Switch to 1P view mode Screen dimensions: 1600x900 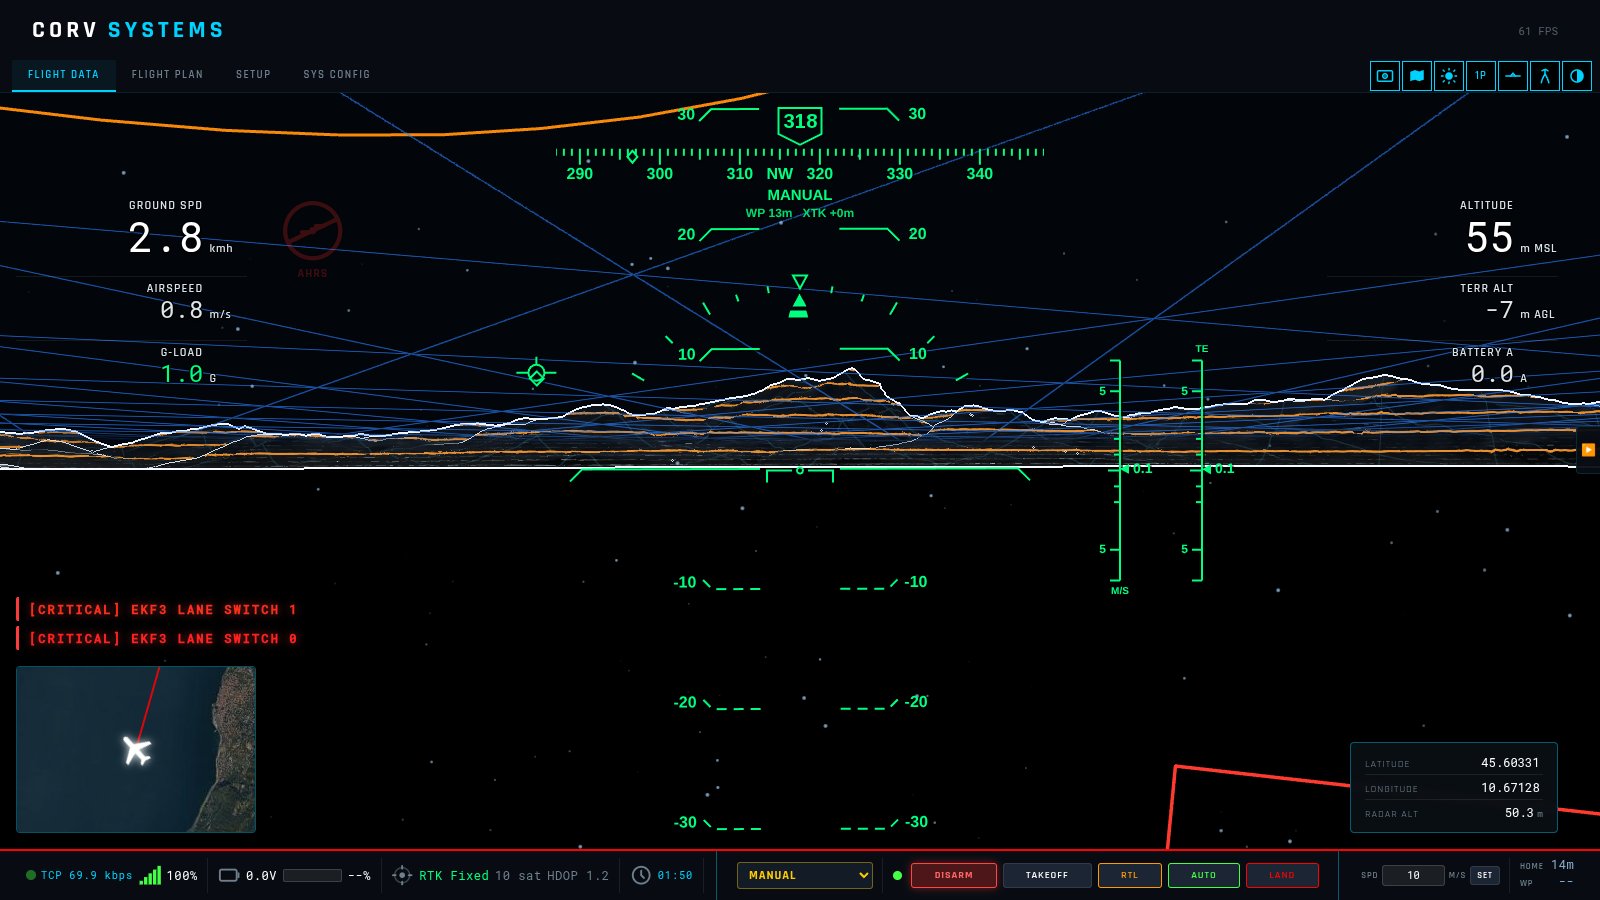click(x=1481, y=76)
